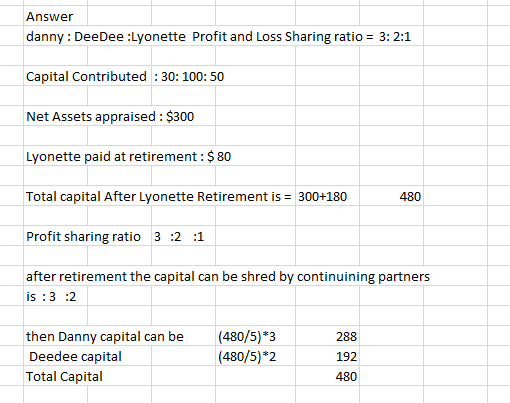Viewport: 510px width, 403px height.
Task: Click the Profit and Loss Sharing ratio line
Action: coord(218,37)
